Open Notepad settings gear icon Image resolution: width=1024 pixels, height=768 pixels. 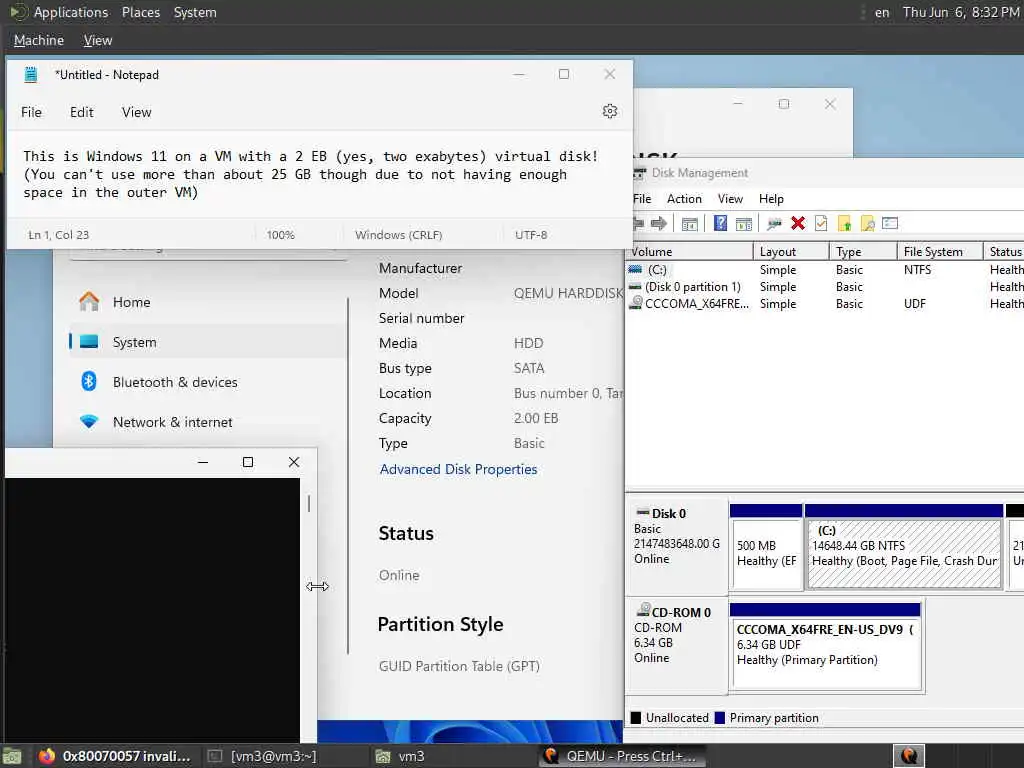(x=609, y=111)
